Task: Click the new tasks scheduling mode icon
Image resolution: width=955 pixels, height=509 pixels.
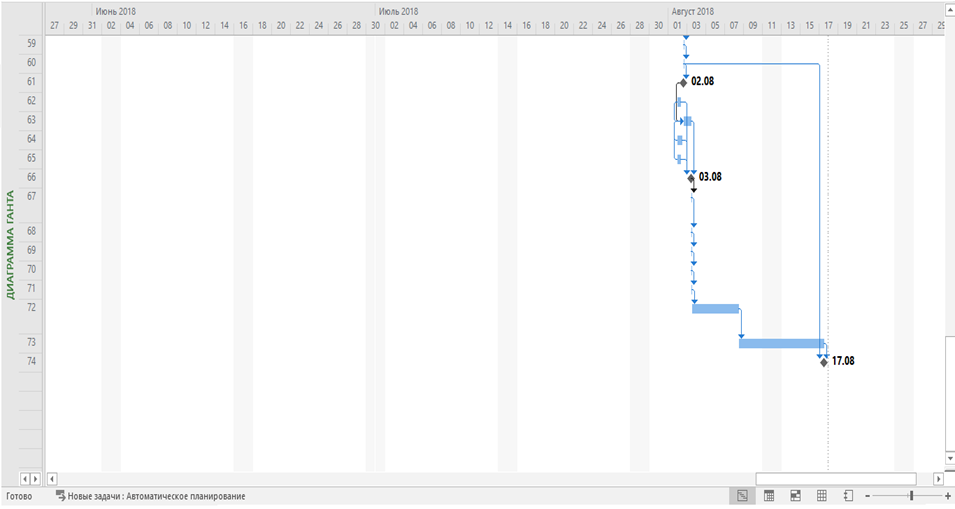Action: click(x=60, y=496)
